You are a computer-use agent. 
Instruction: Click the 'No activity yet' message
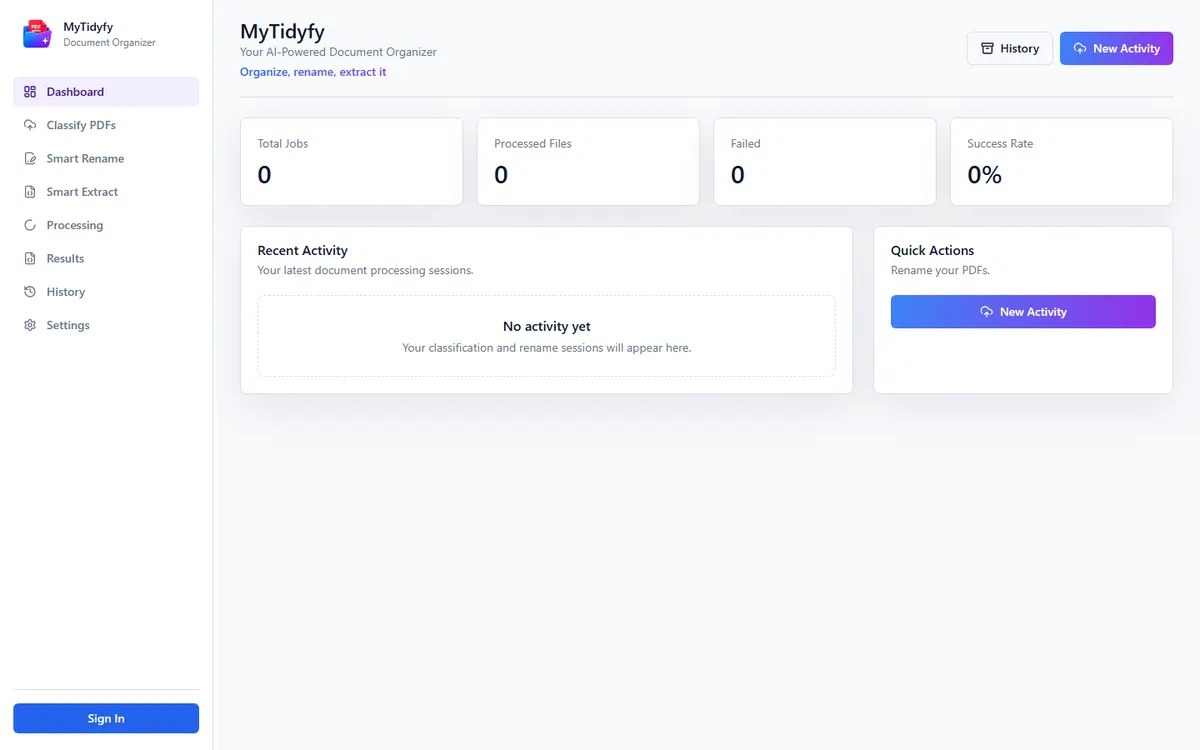(x=547, y=327)
